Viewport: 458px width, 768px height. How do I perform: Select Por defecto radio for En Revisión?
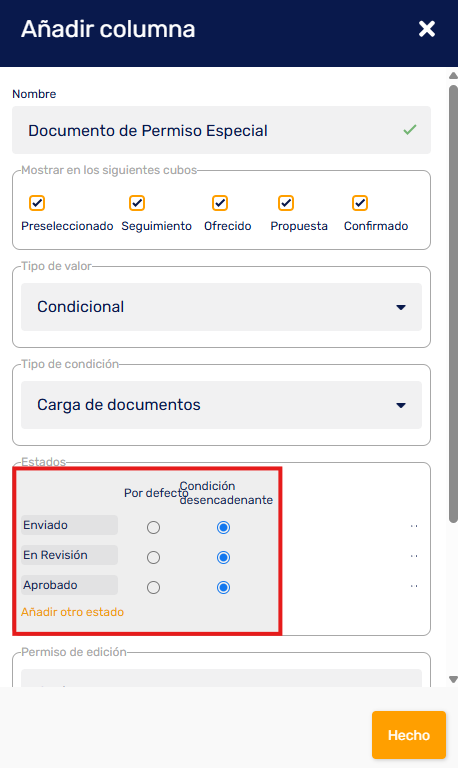coord(153,557)
